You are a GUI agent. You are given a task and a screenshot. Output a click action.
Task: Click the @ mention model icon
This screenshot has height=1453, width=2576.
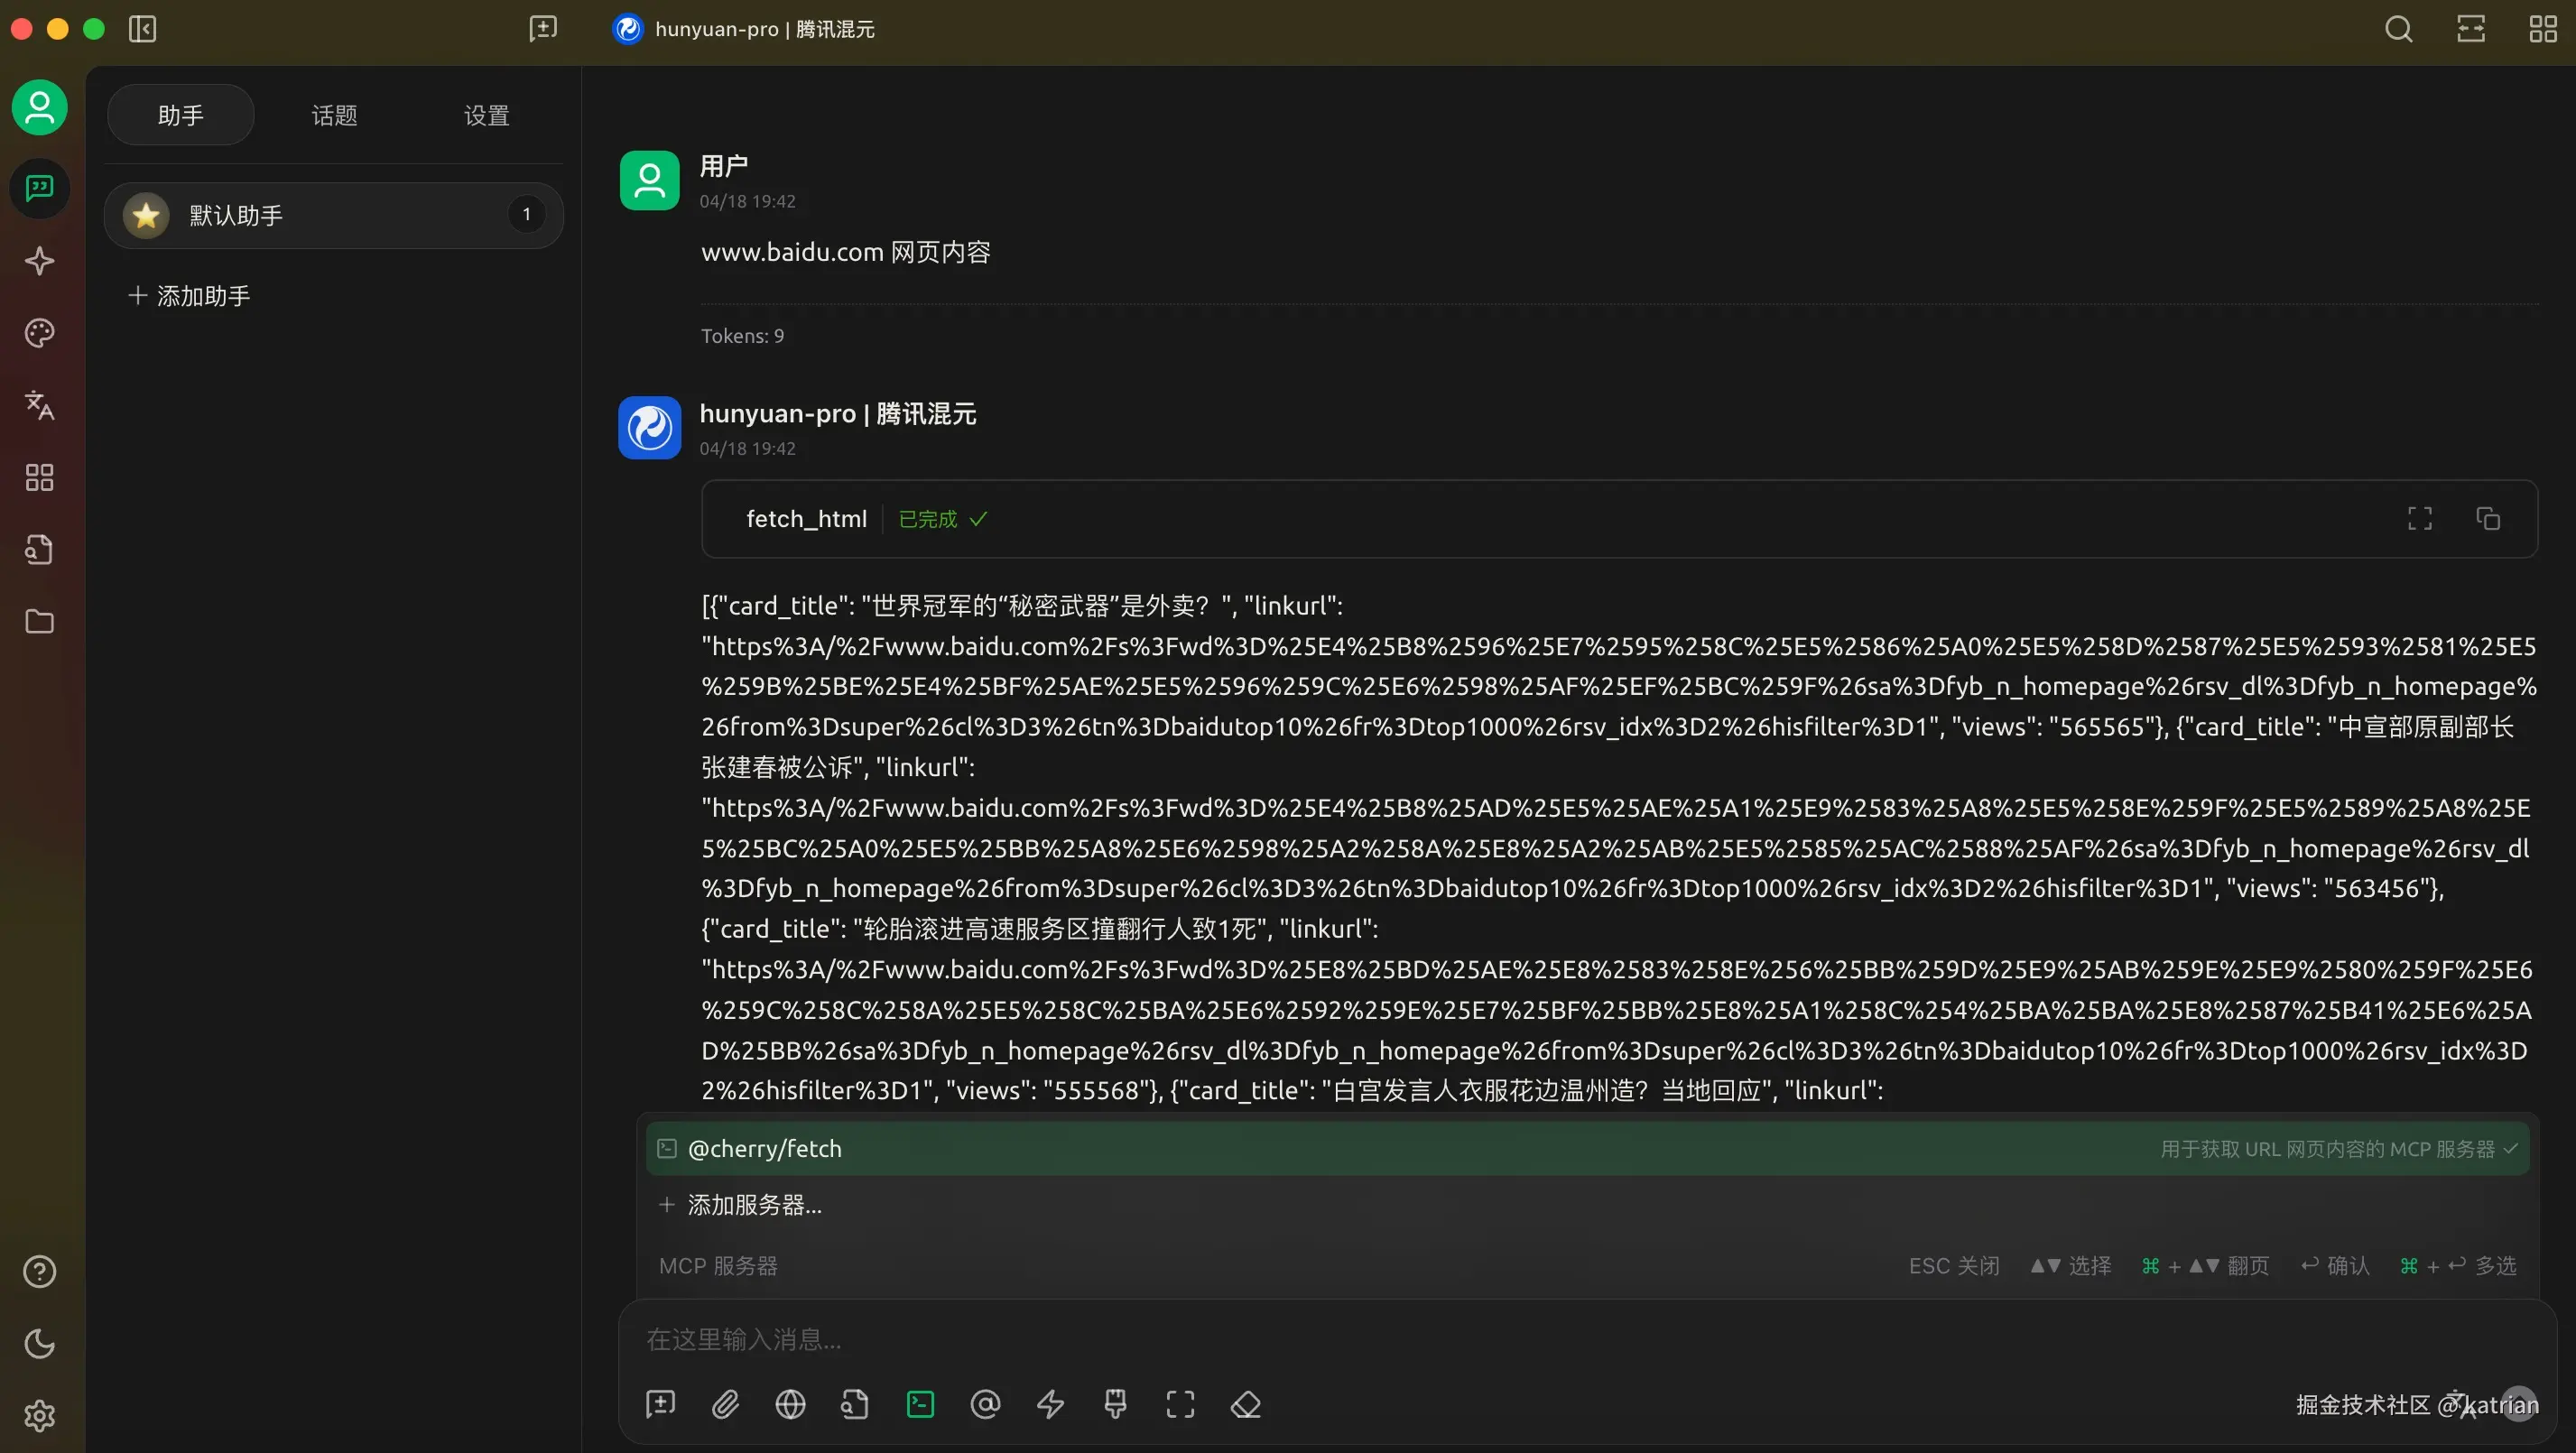click(x=985, y=1404)
